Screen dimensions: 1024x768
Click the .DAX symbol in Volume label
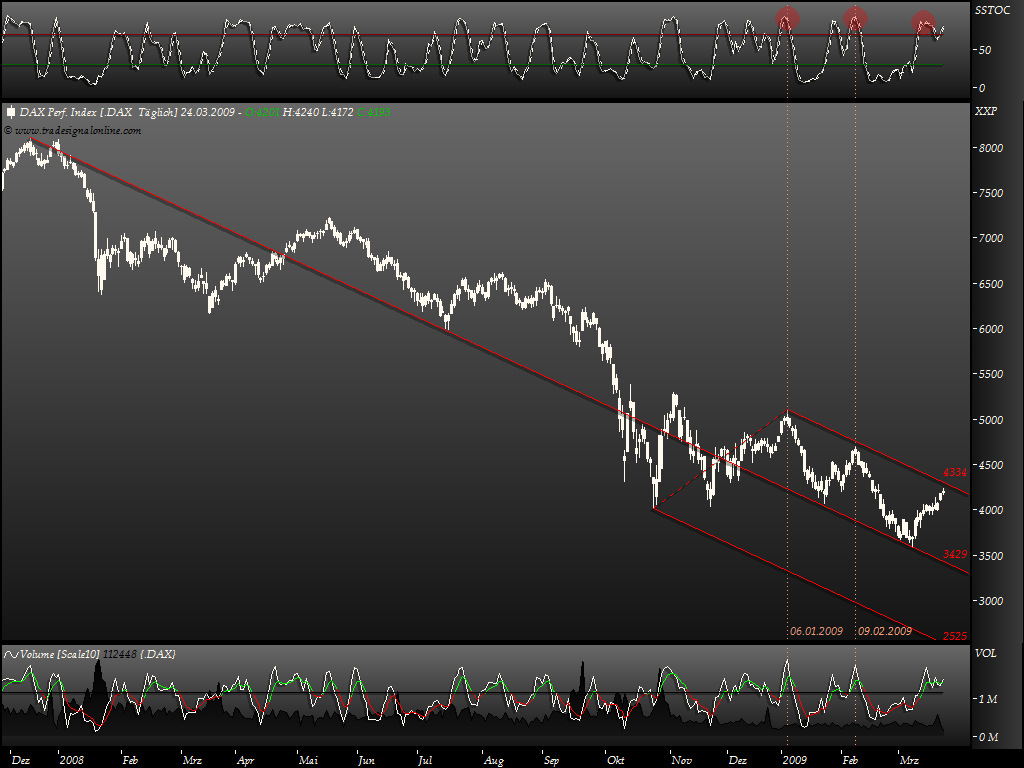(160, 654)
